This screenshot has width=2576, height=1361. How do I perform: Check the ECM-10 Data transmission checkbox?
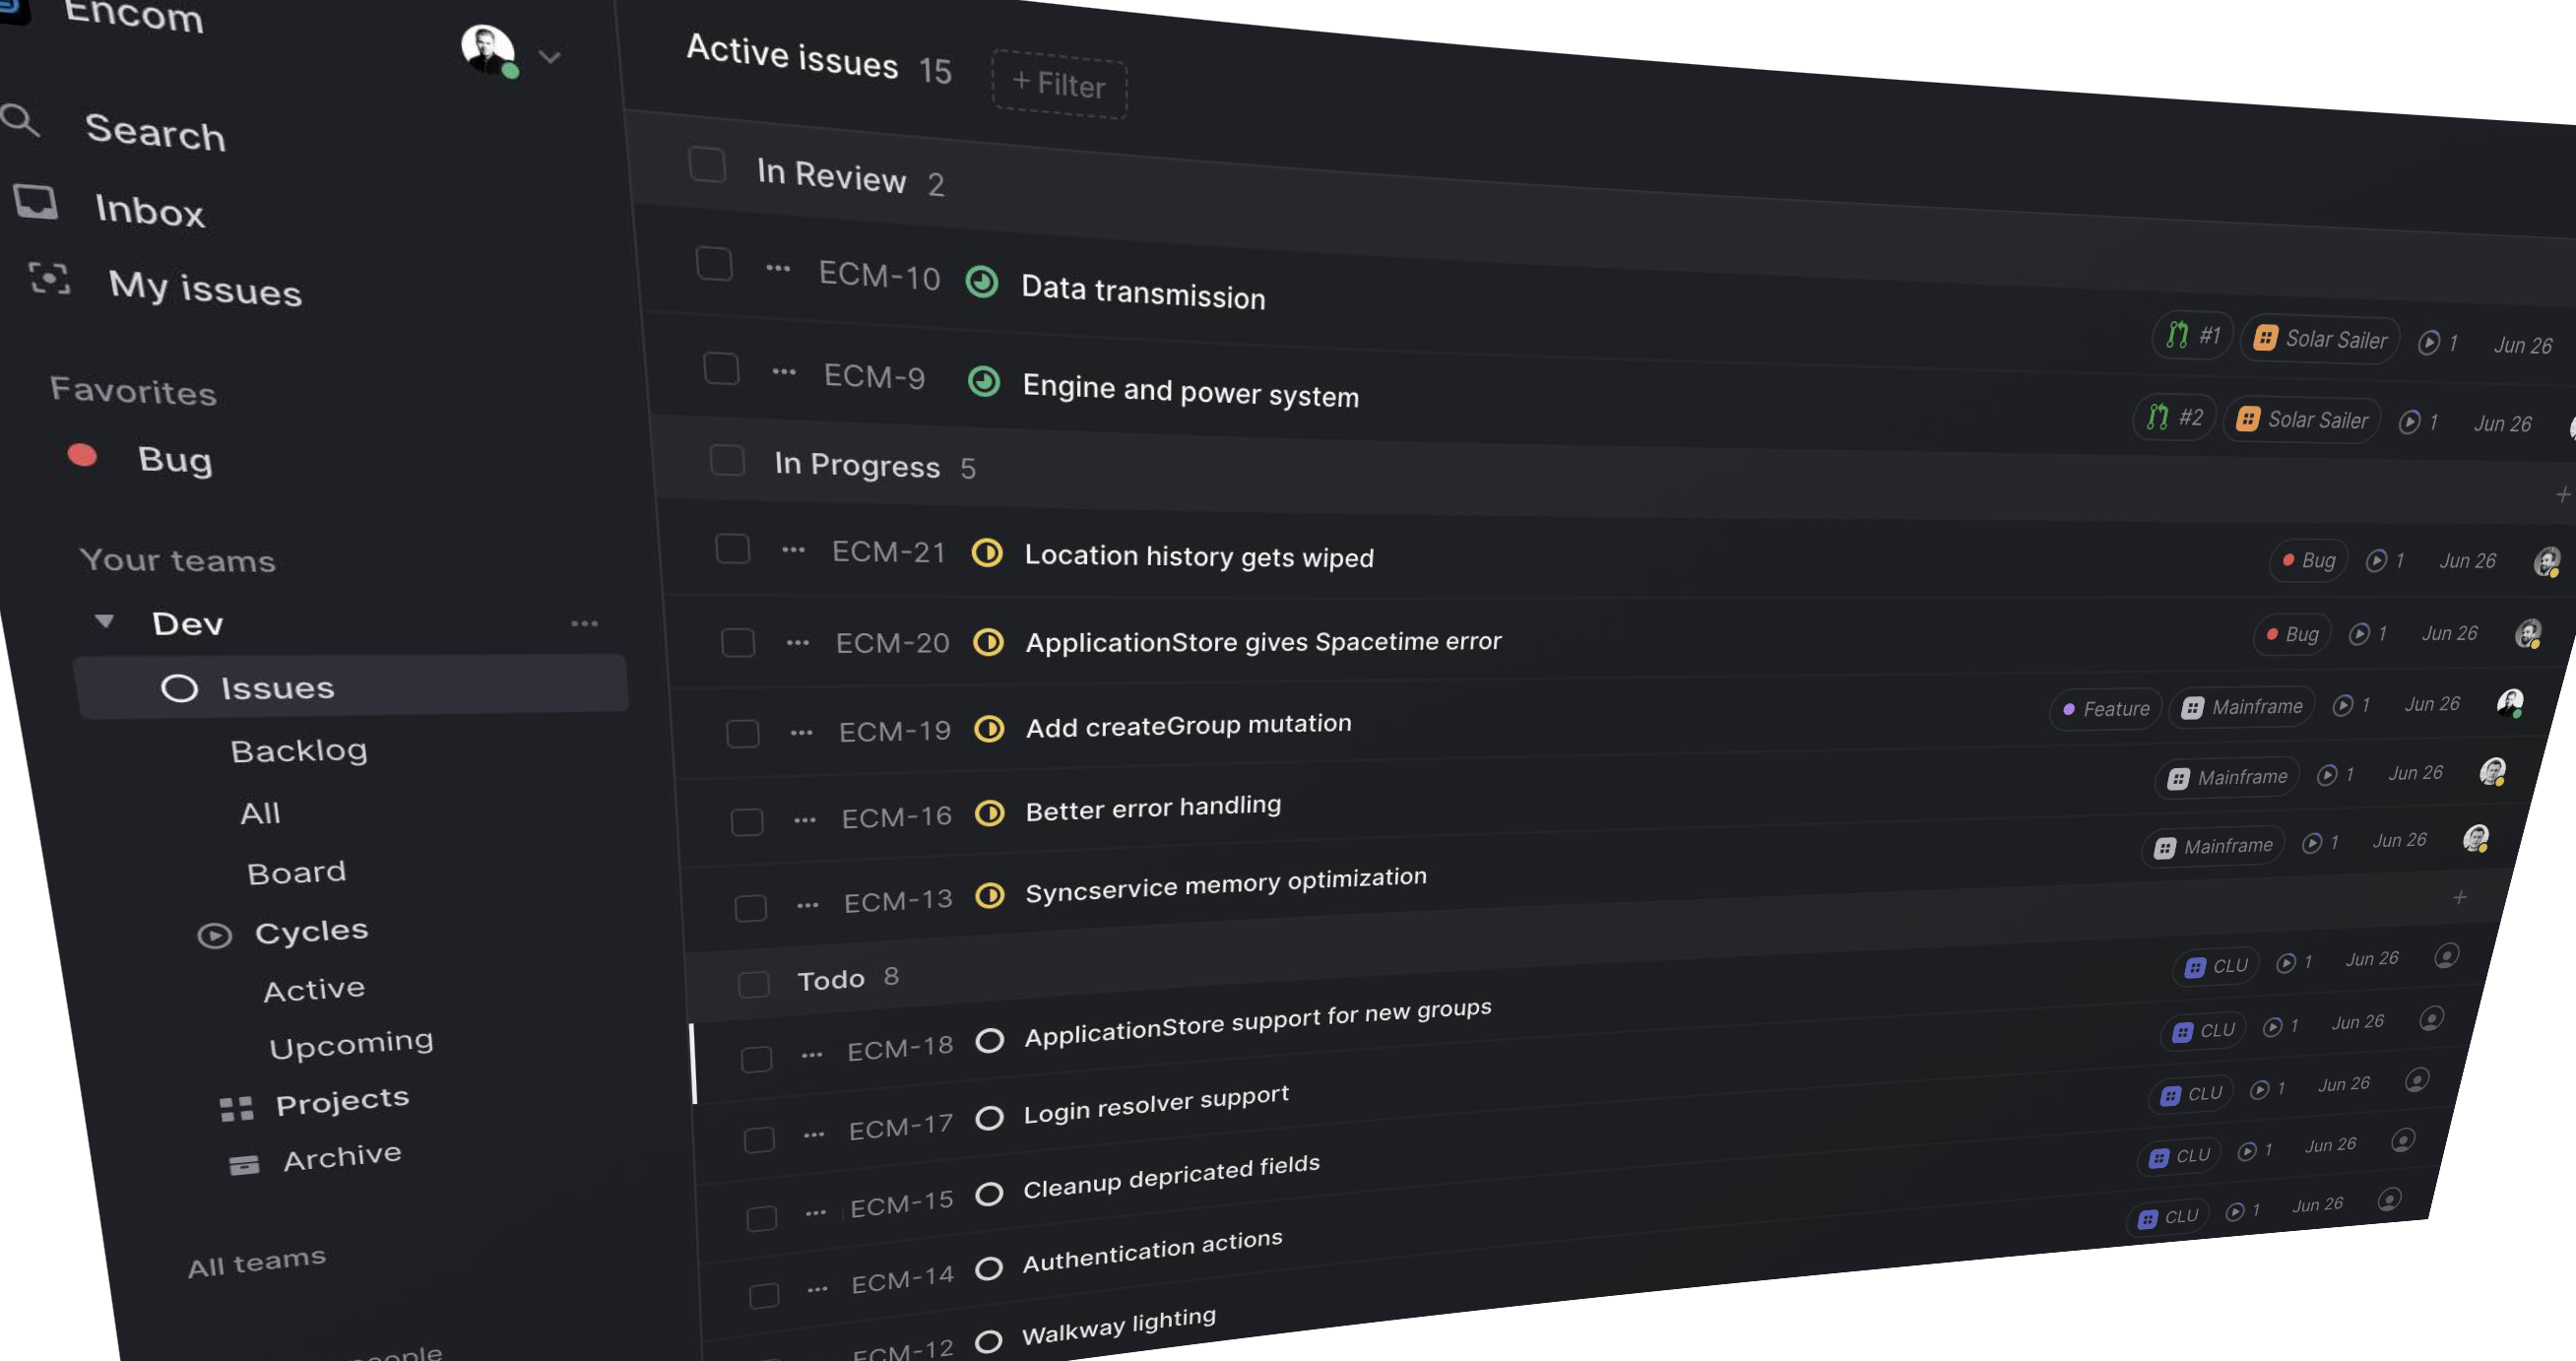pyautogui.click(x=714, y=264)
